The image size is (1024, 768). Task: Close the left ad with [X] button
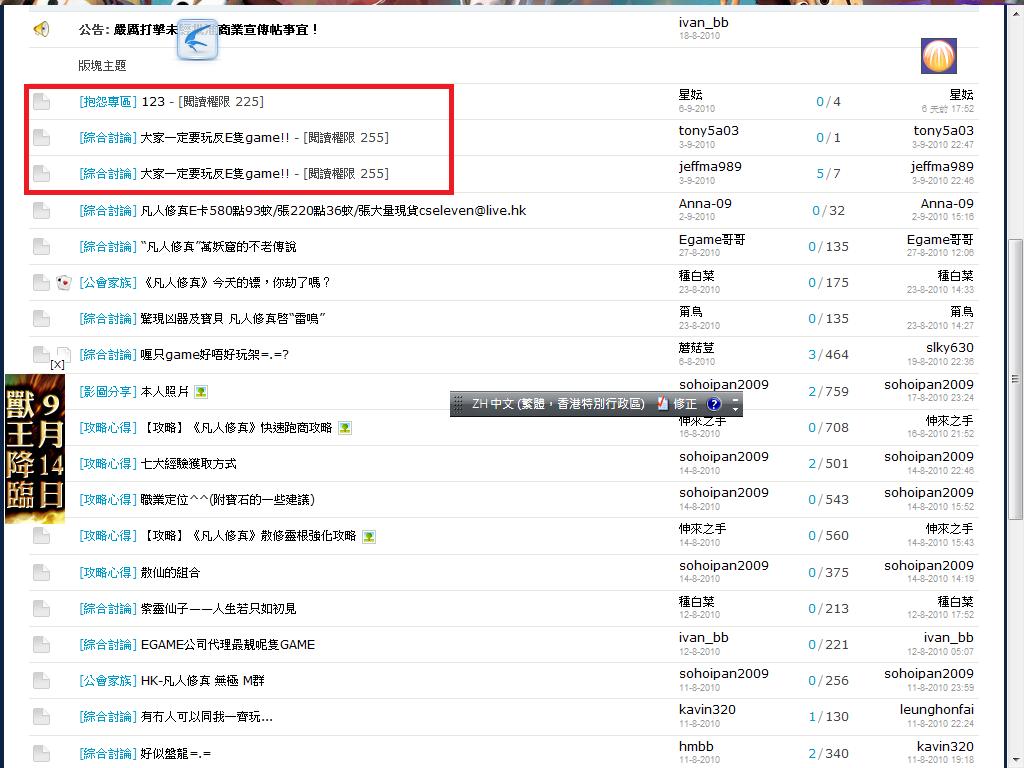pos(57,366)
